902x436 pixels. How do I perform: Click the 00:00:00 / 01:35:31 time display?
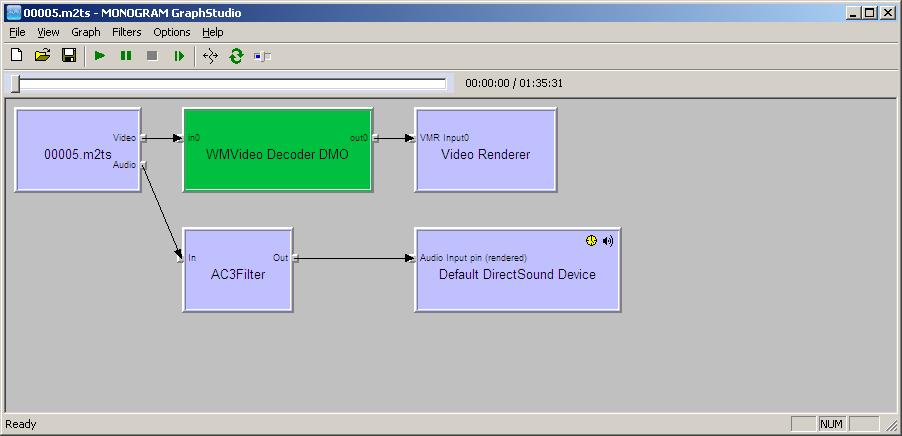[x=514, y=83]
